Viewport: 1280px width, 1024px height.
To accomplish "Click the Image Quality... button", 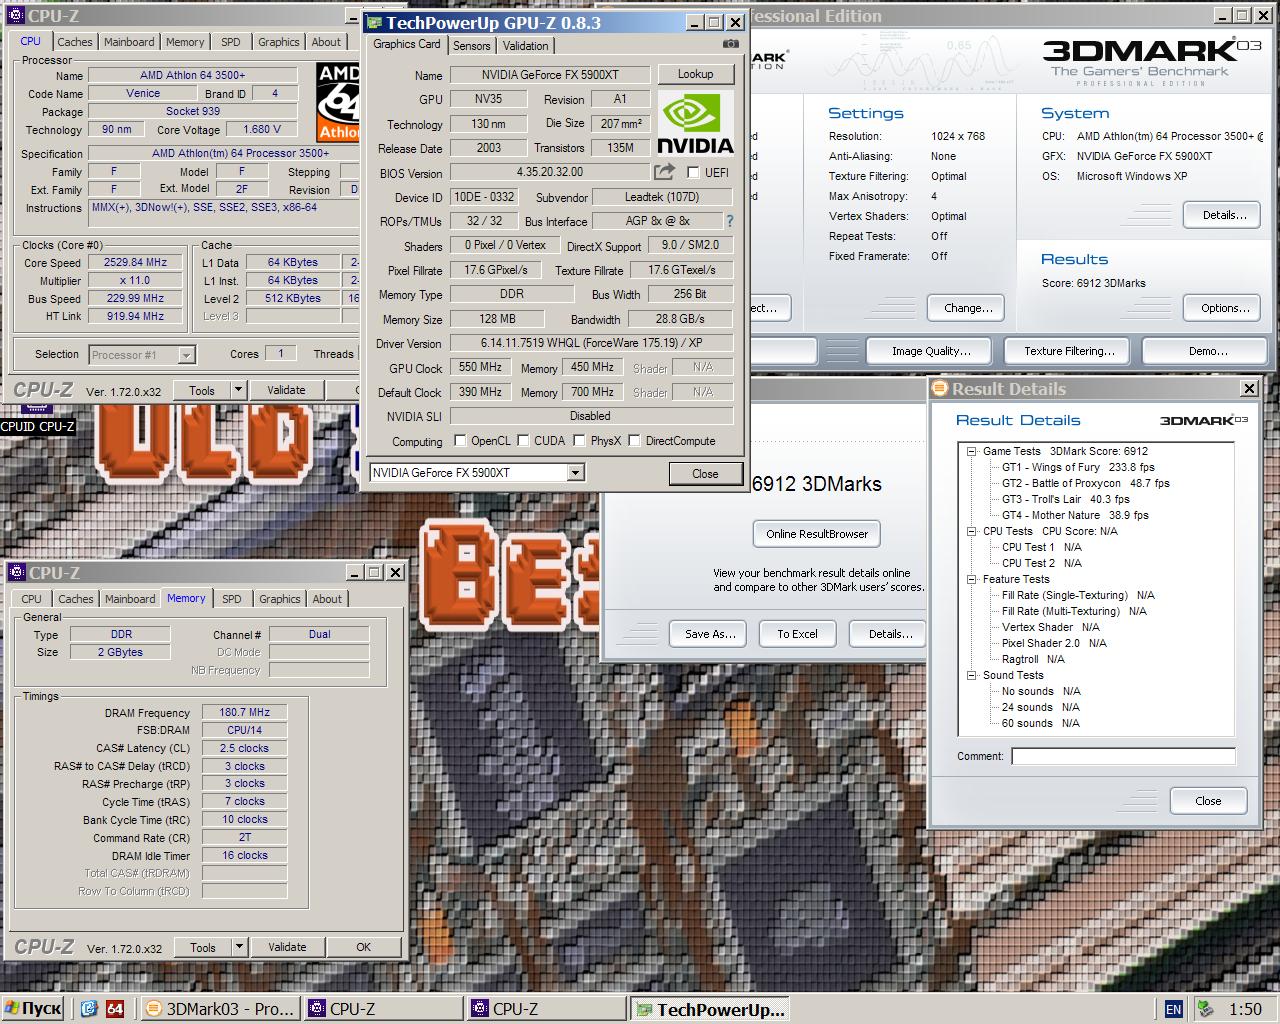I will (x=931, y=351).
